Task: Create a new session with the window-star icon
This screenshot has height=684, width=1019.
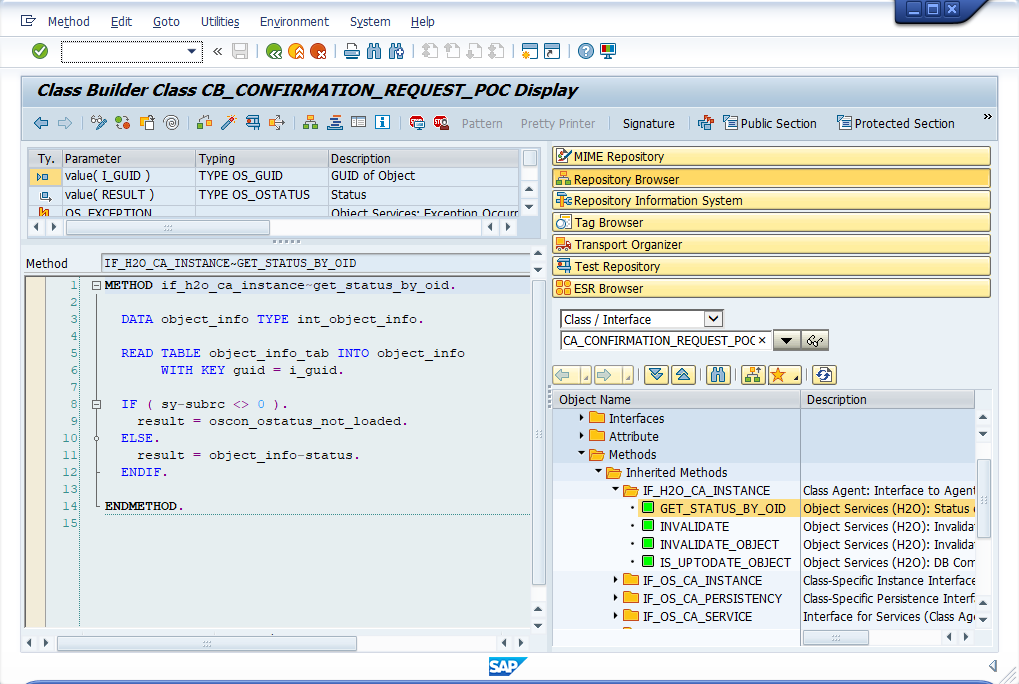Action: click(530, 51)
